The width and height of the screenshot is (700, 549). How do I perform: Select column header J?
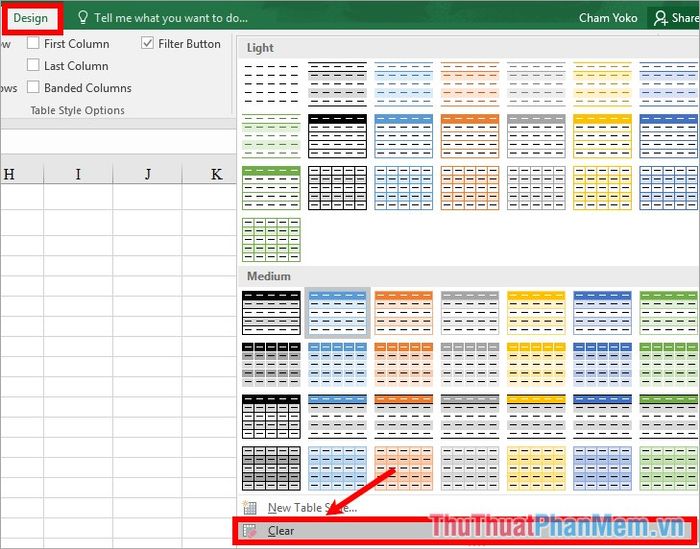147,174
